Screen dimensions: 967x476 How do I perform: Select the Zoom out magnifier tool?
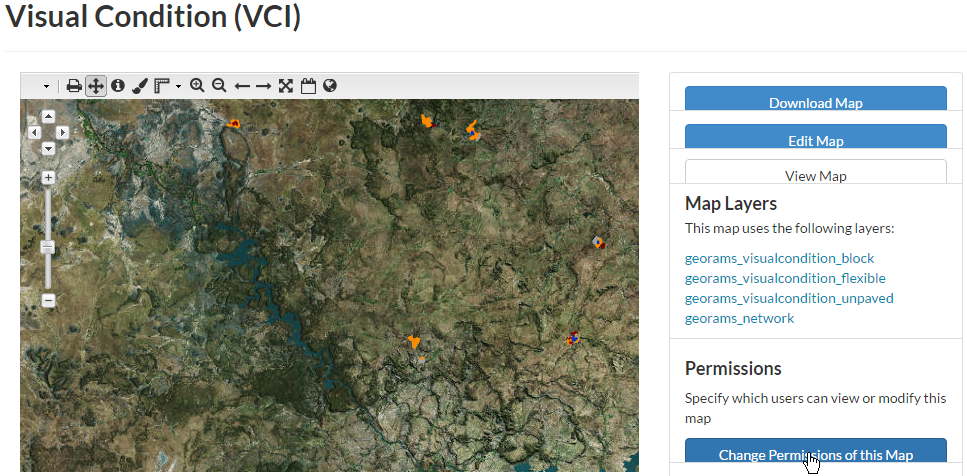click(x=219, y=86)
